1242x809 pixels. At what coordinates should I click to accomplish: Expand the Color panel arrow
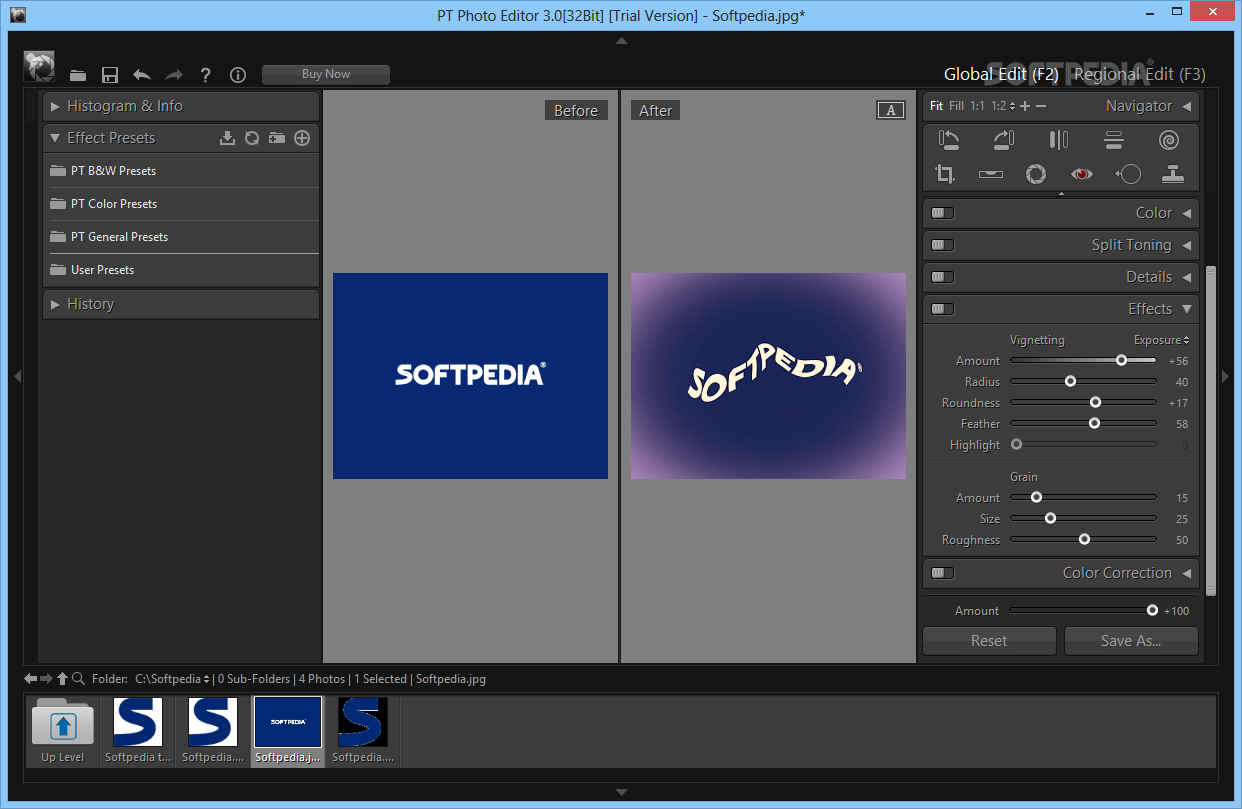1187,213
